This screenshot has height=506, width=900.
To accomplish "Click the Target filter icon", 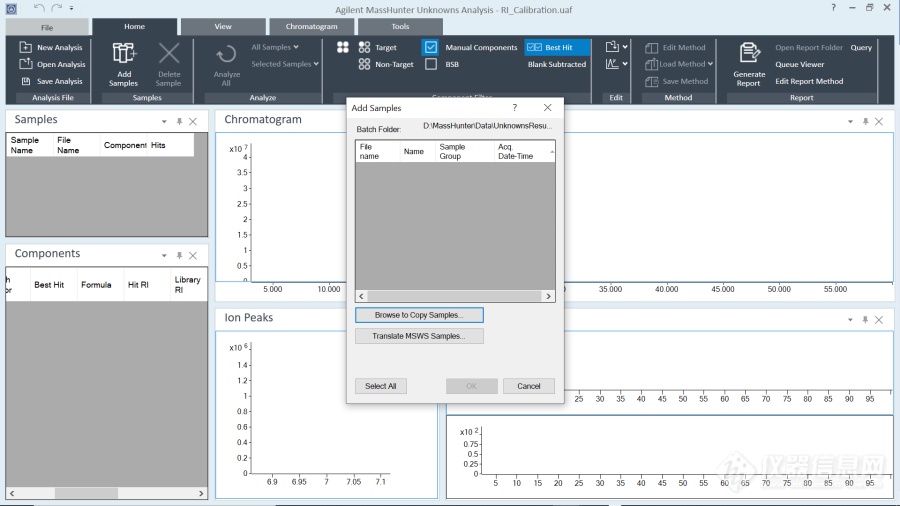I will [x=364, y=47].
